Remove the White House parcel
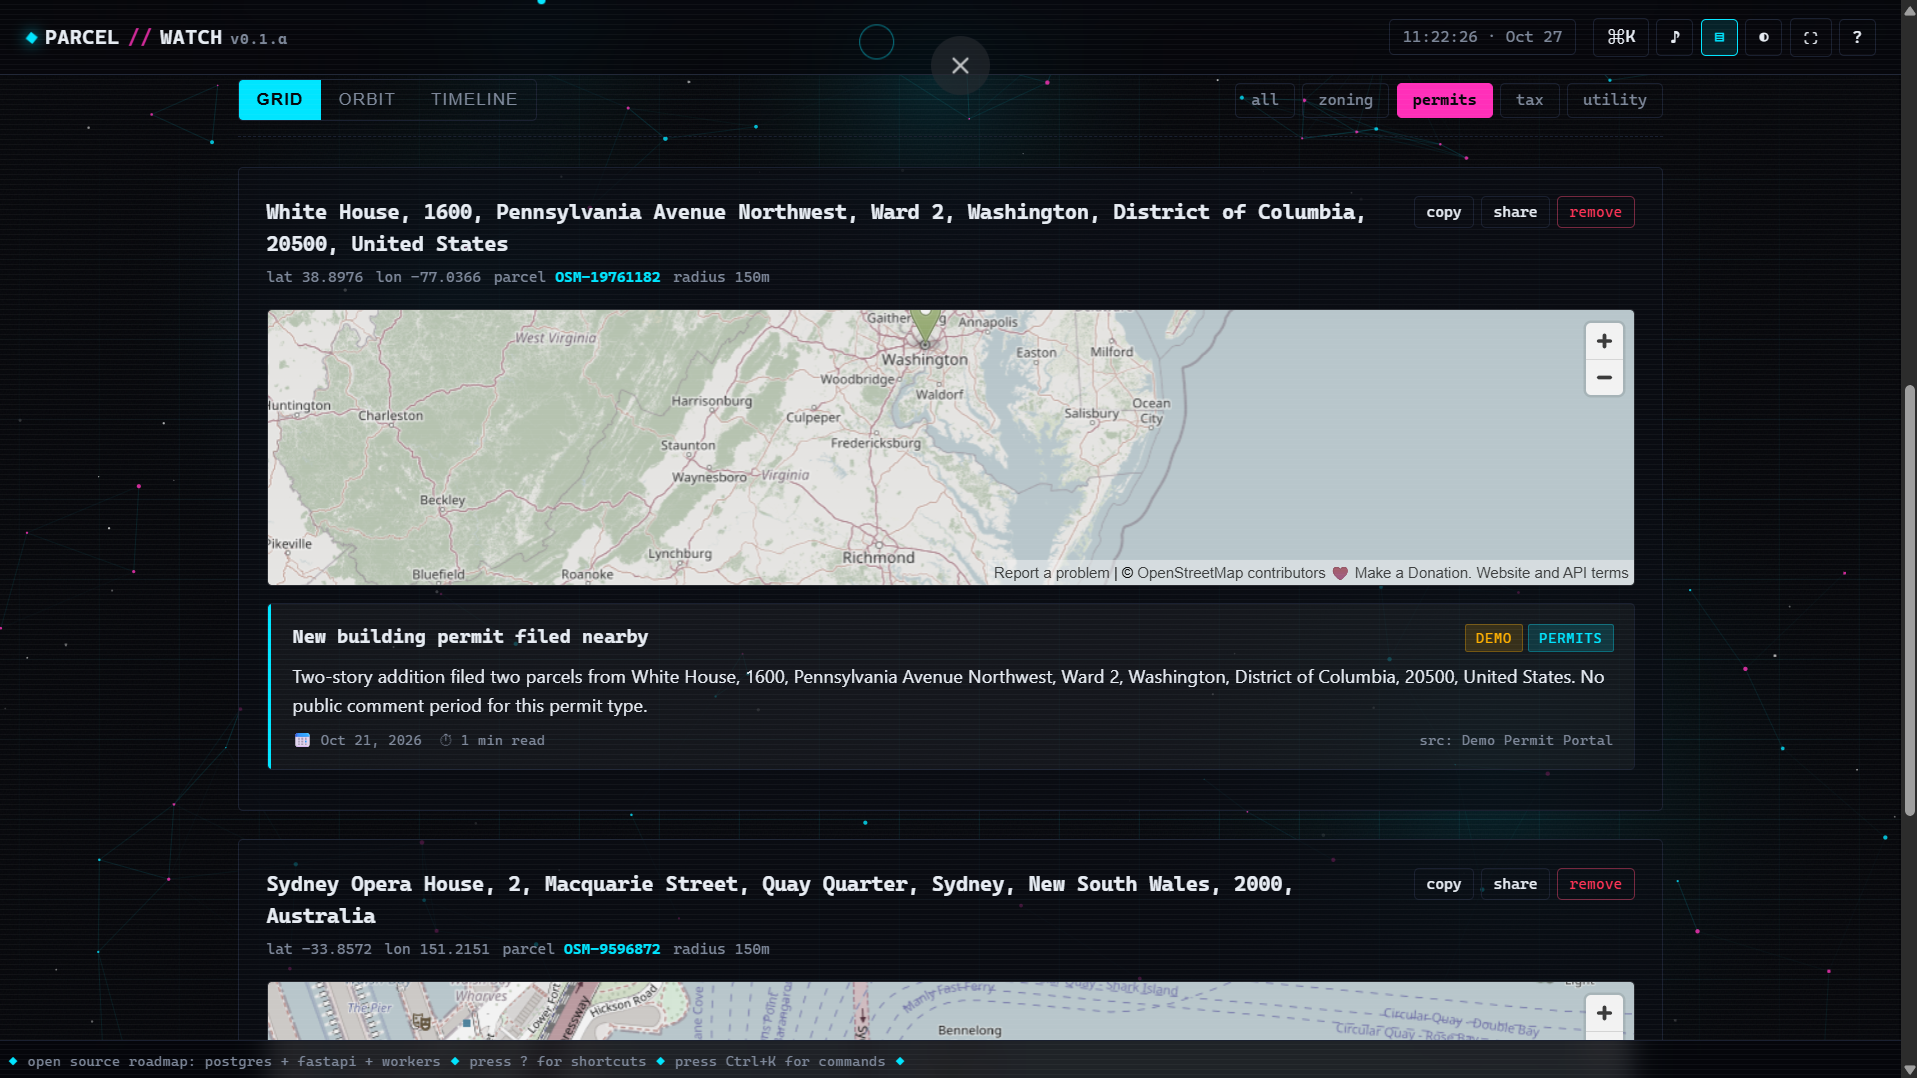This screenshot has width=1917, height=1078. point(1595,212)
